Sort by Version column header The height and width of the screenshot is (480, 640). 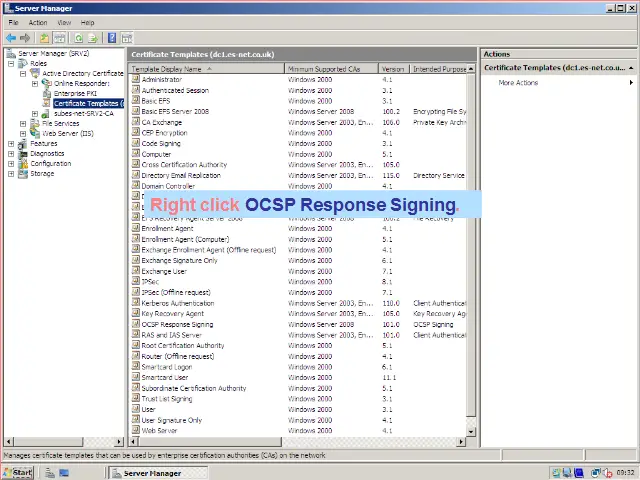(x=394, y=69)
